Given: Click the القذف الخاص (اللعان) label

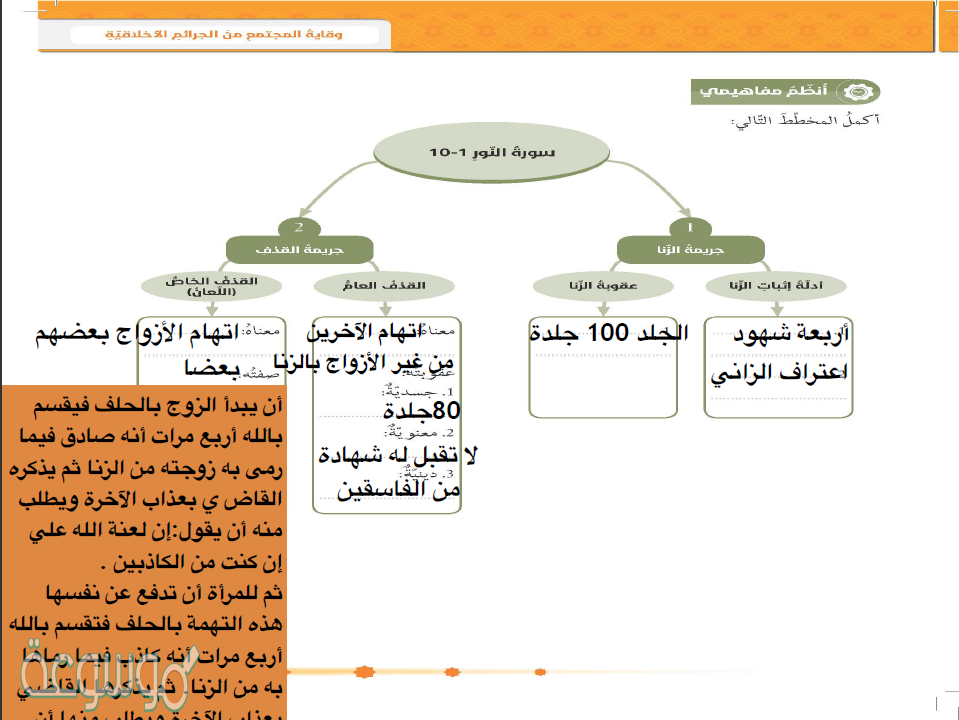Looking at the screenshot, I should [x=211, y=286].
